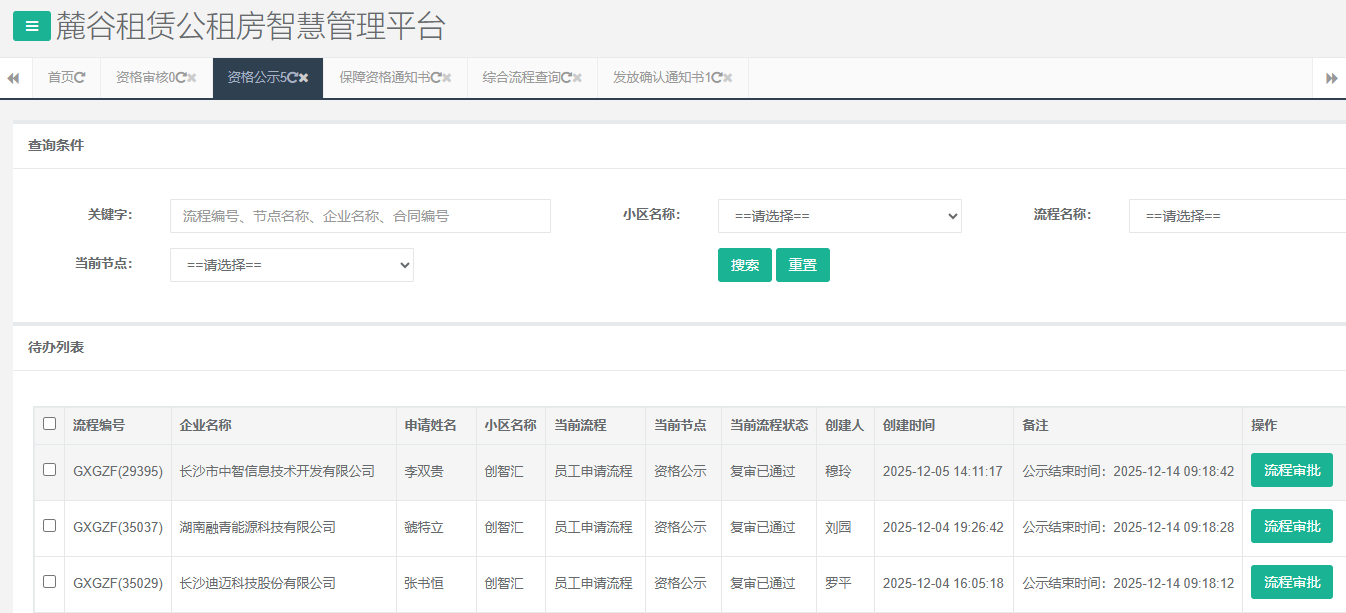Open the 流程名称 select box

(x=1236, y=216)
